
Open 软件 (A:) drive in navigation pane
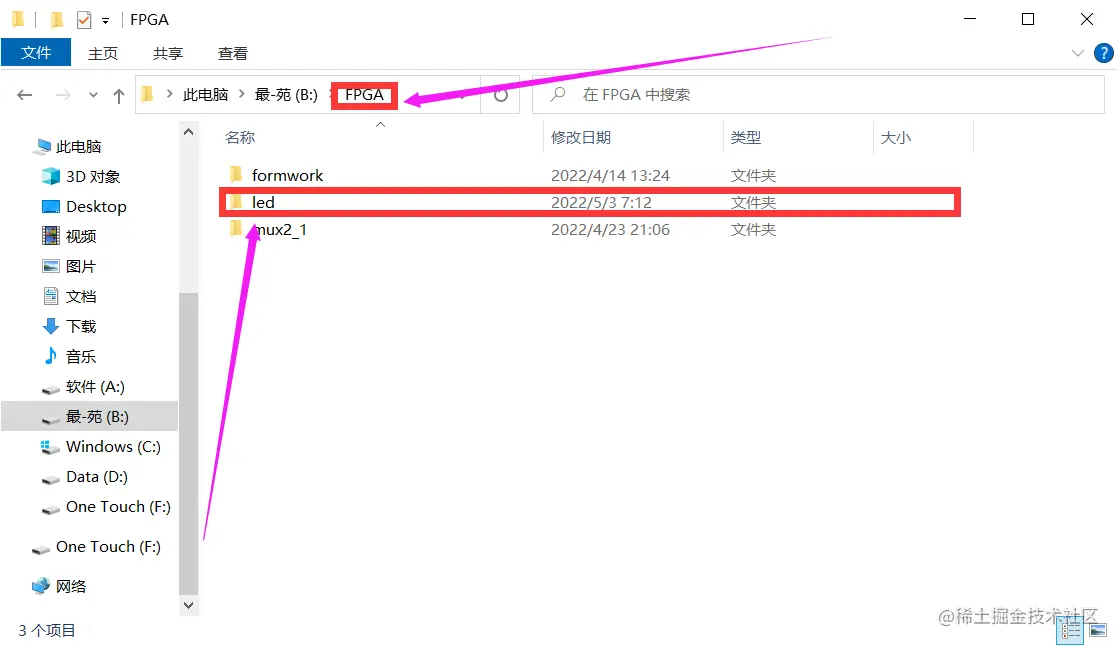pyautogui.click(x=96, y=386)
